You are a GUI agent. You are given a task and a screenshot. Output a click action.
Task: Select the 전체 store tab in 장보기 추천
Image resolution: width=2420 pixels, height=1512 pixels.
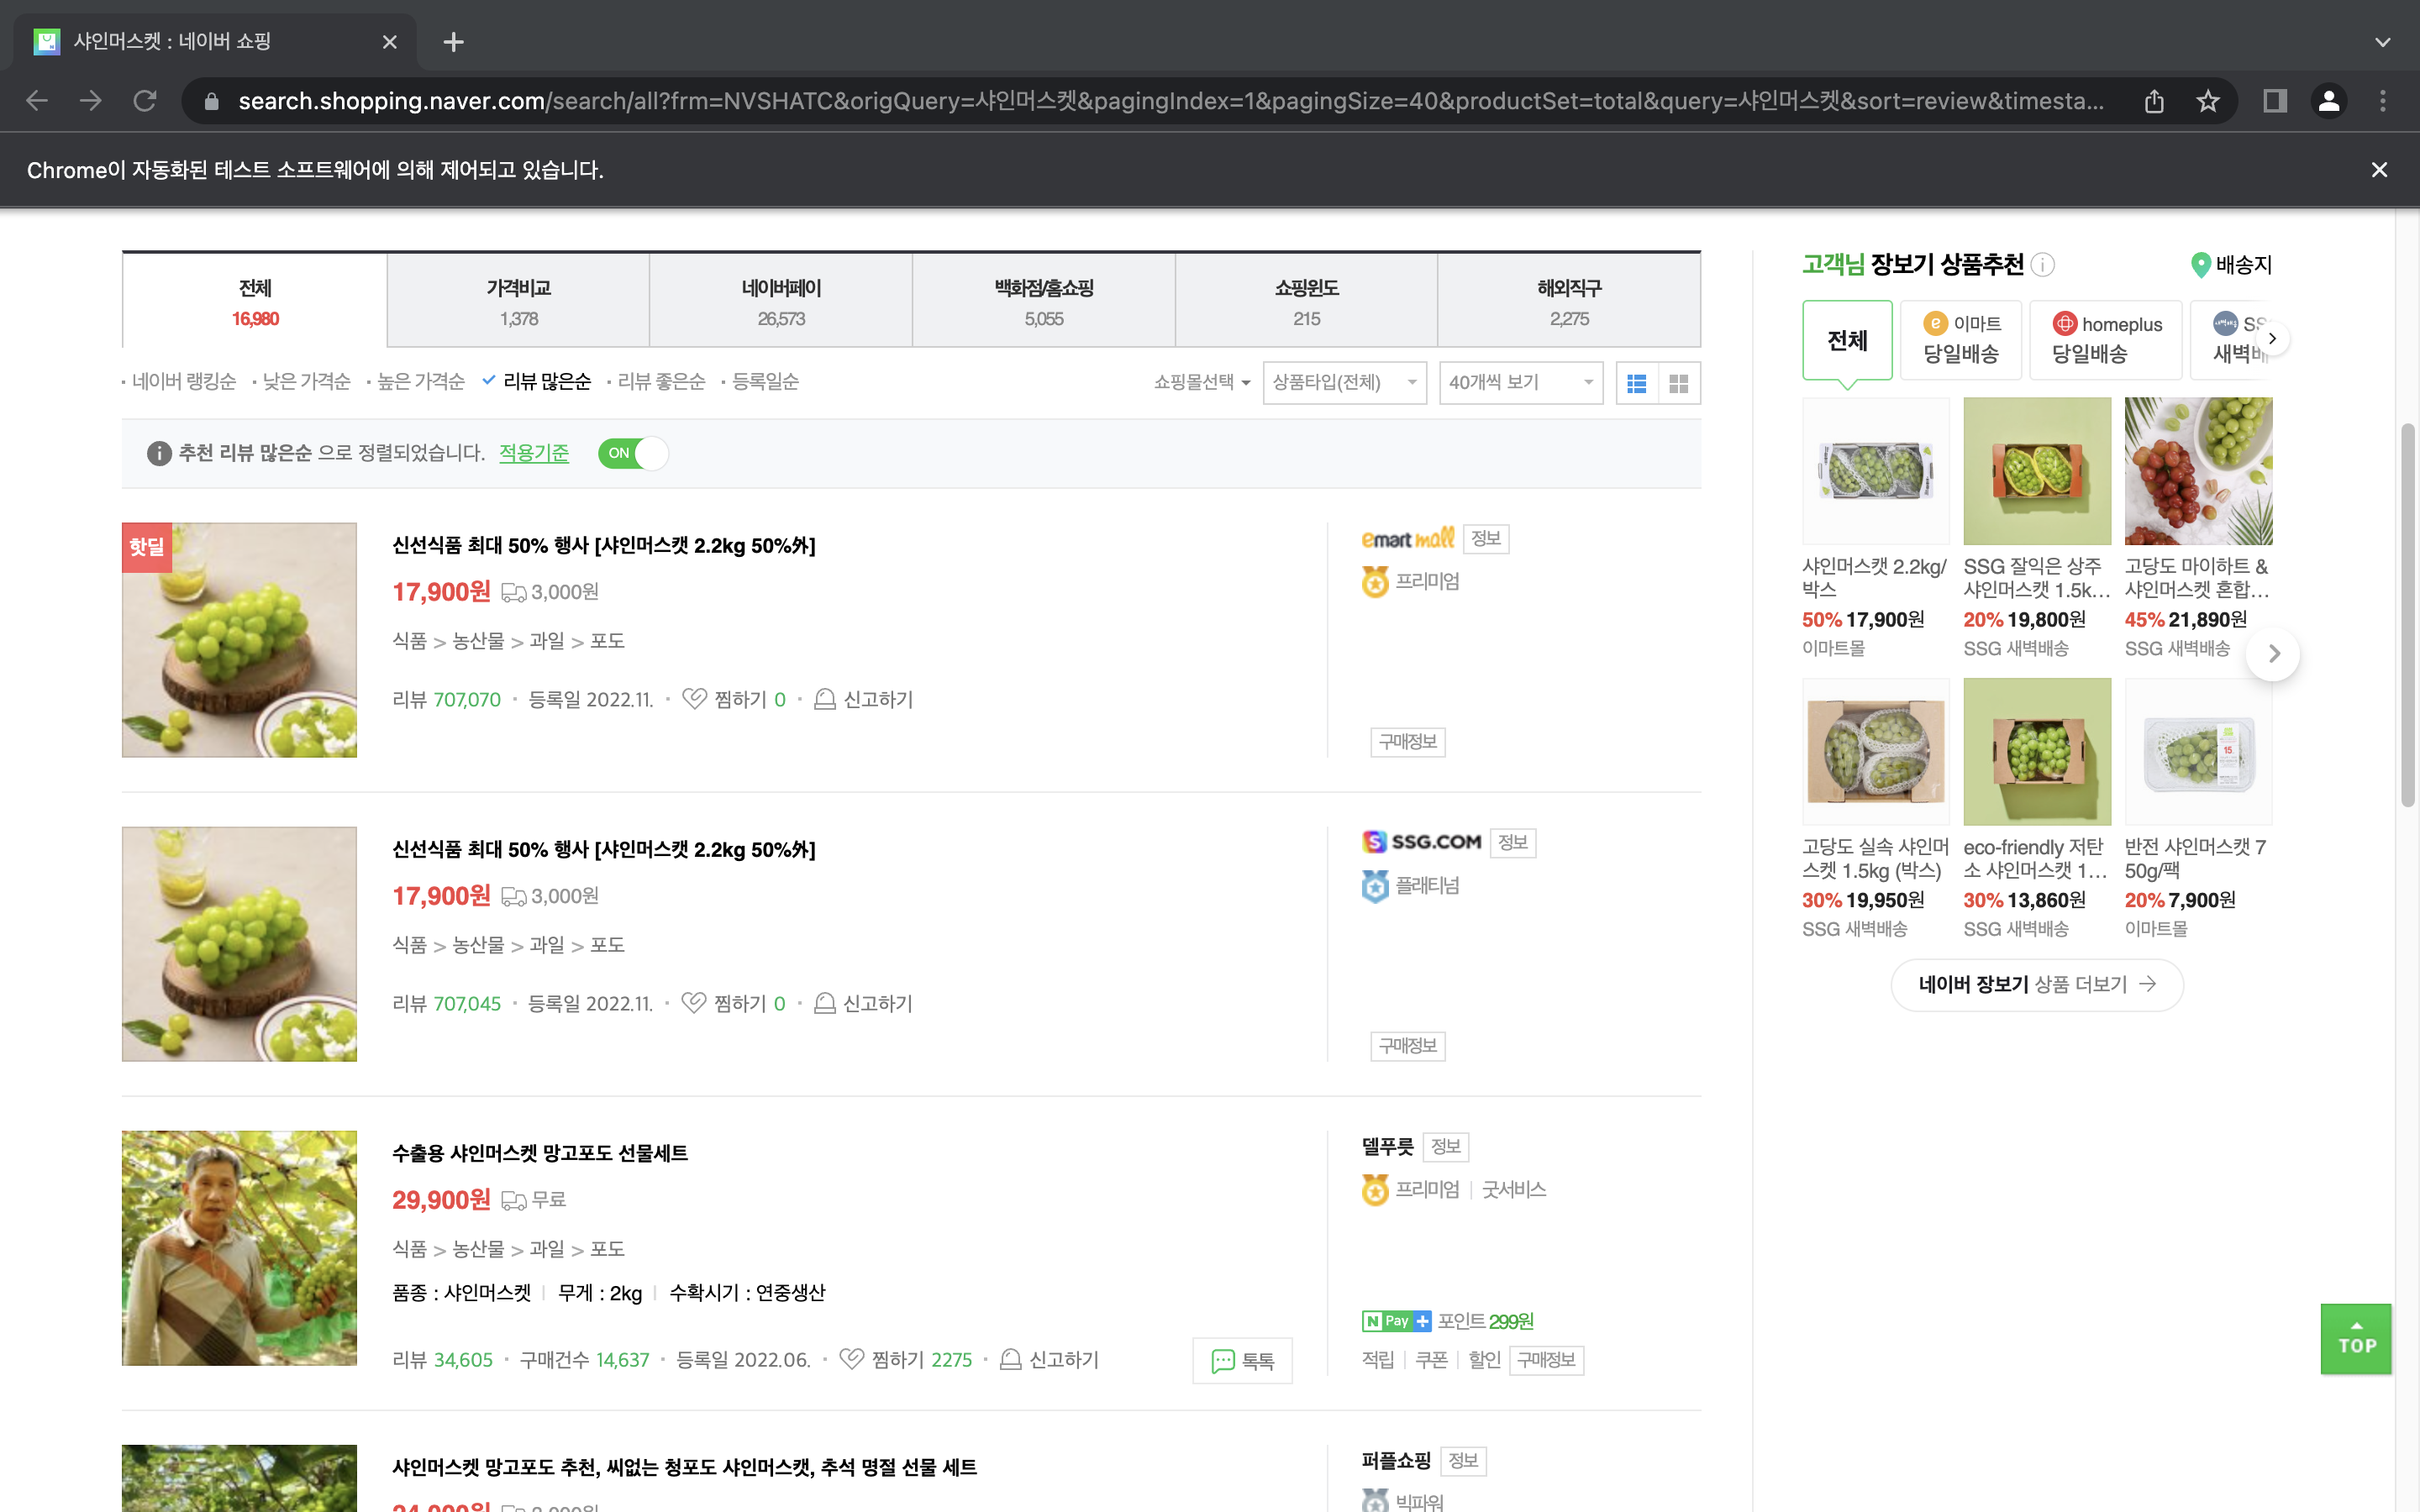1847,340
